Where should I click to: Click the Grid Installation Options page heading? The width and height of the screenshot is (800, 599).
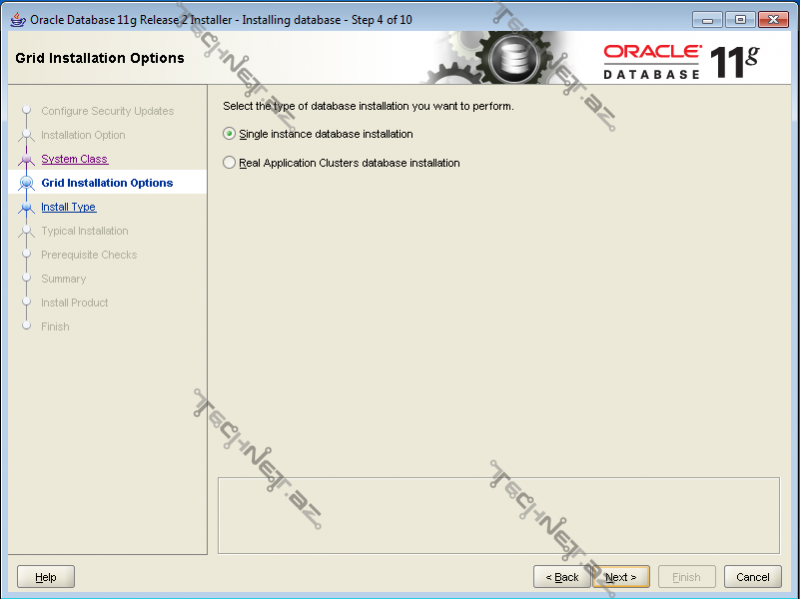(100, 58)
